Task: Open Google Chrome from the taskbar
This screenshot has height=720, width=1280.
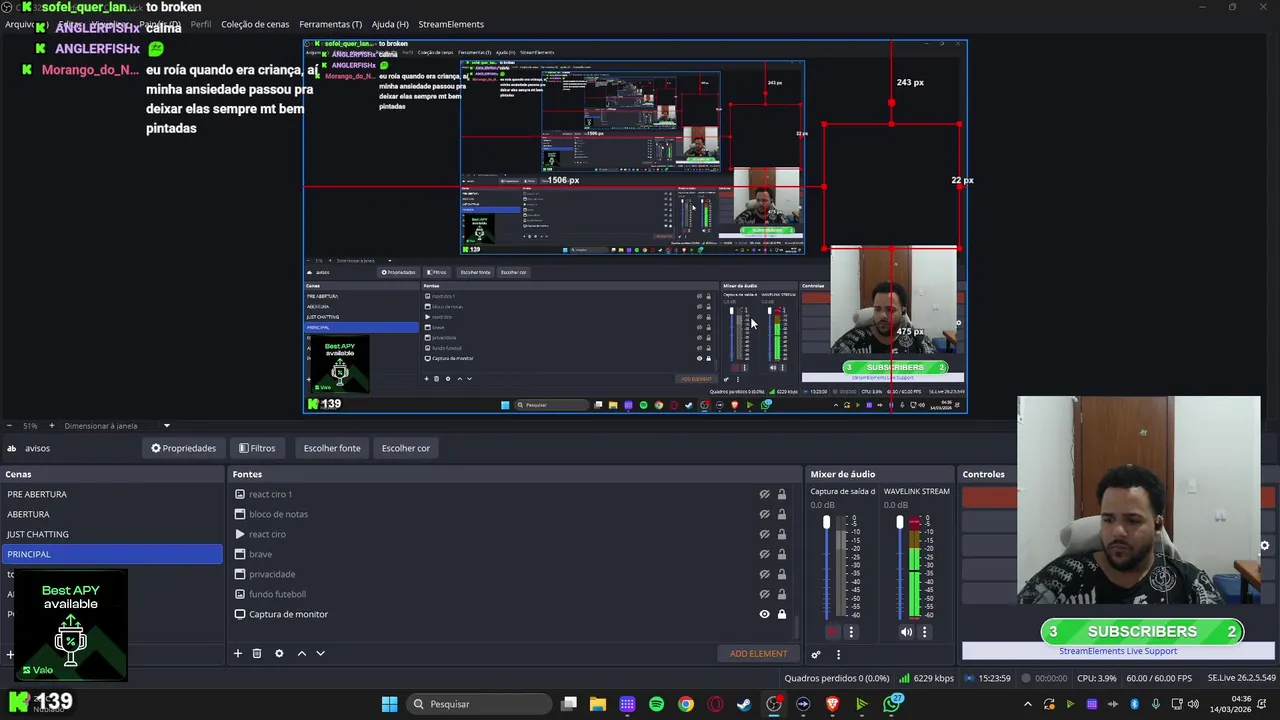Action: 686,704
